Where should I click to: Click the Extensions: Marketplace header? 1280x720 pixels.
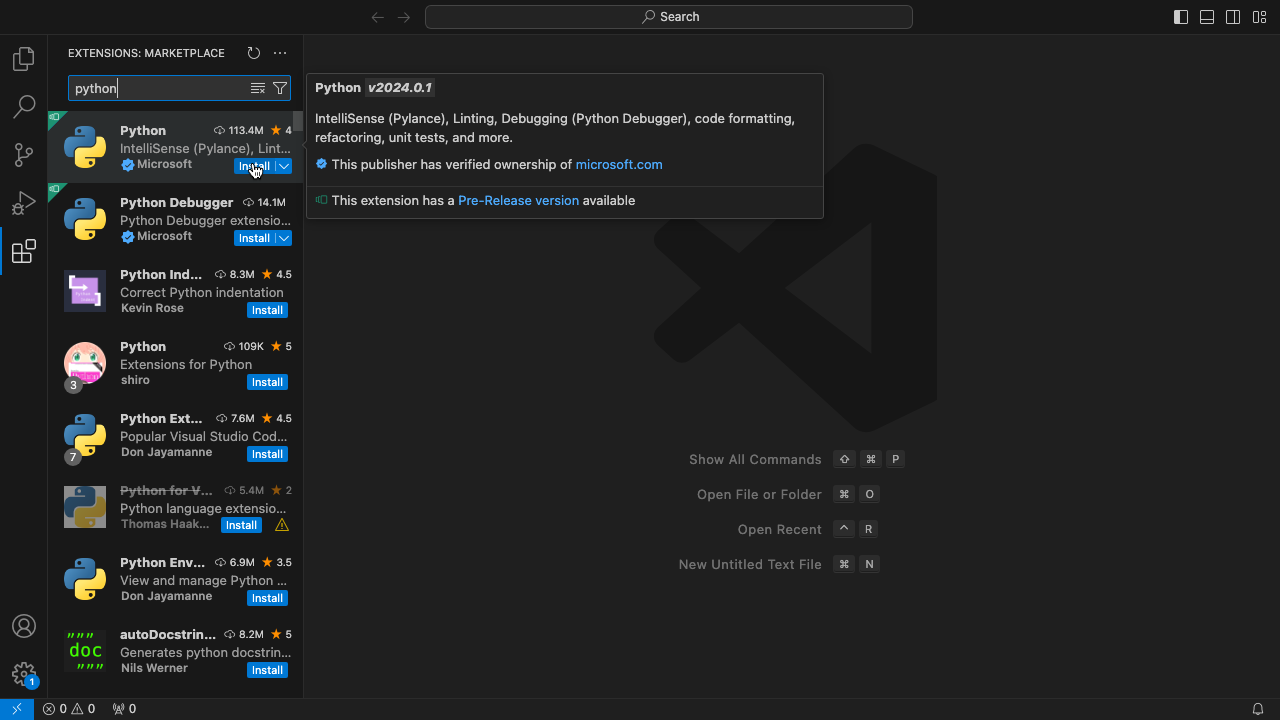pyautogui.click(x=146, y=53)
